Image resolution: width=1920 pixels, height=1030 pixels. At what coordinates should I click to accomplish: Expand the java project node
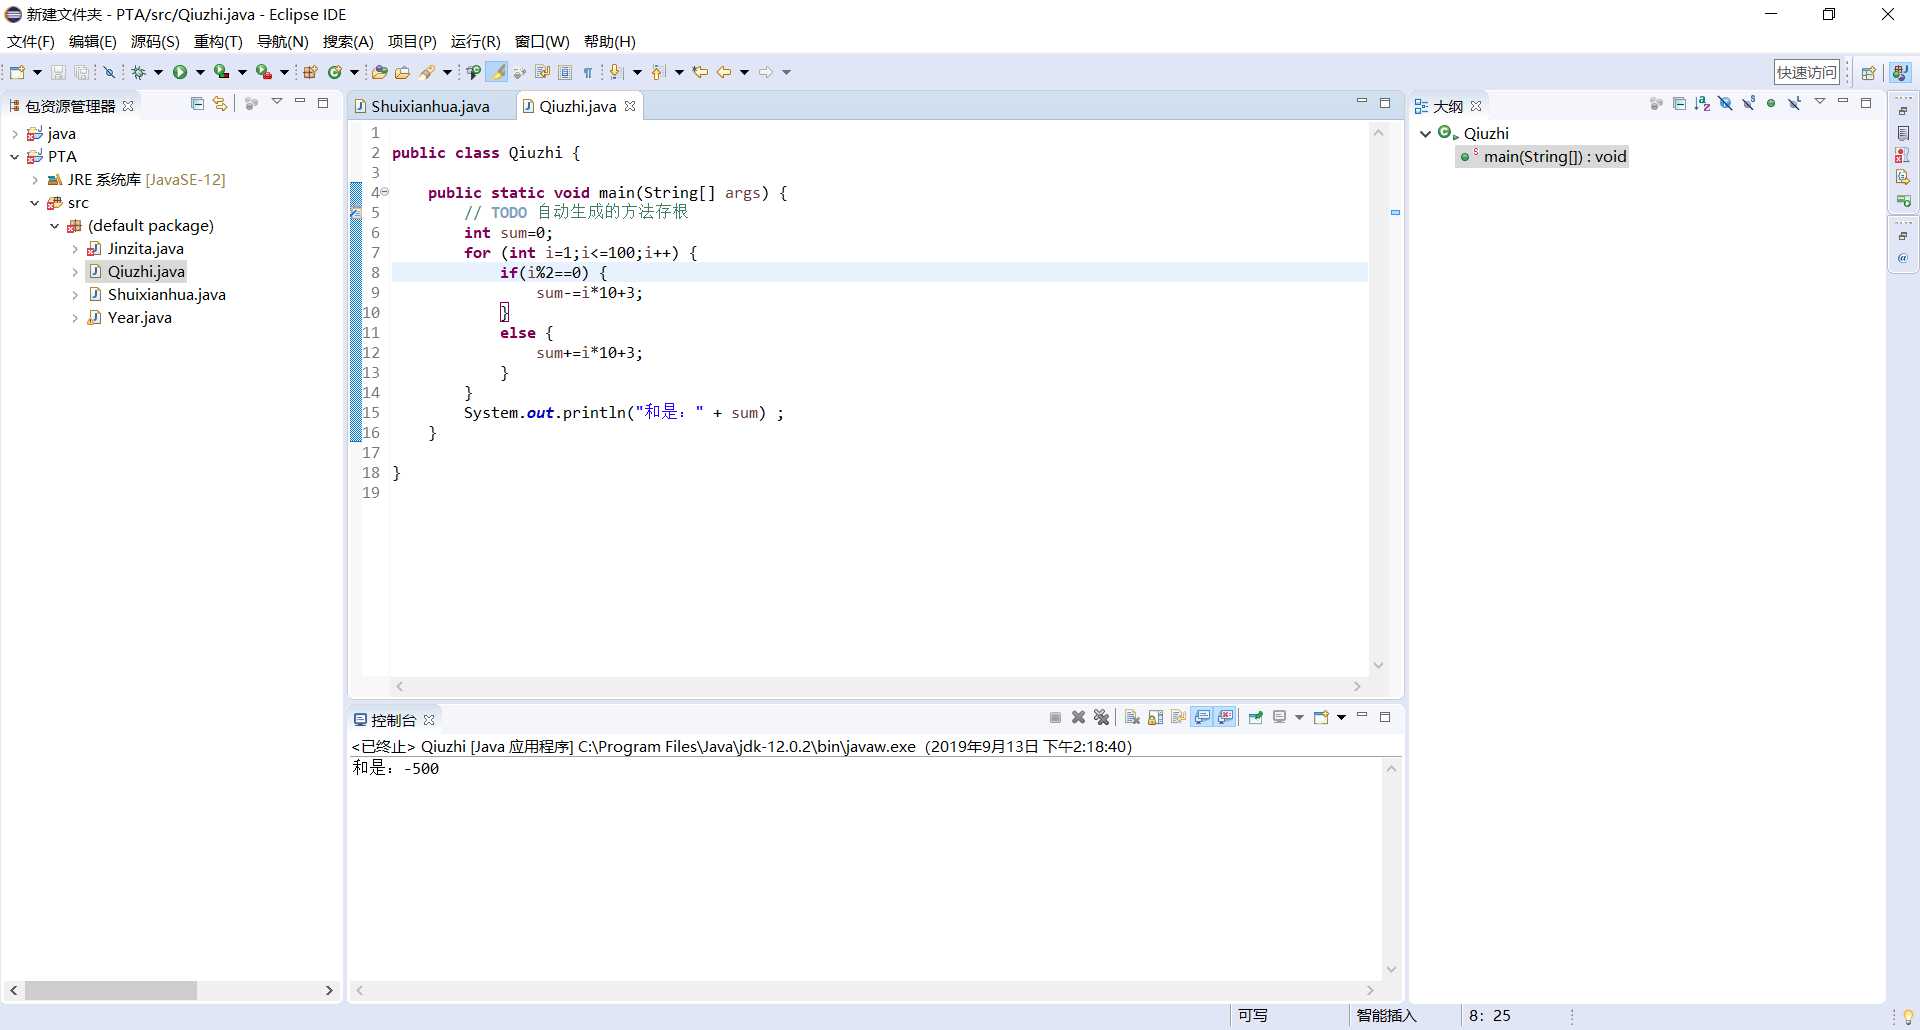14,134
